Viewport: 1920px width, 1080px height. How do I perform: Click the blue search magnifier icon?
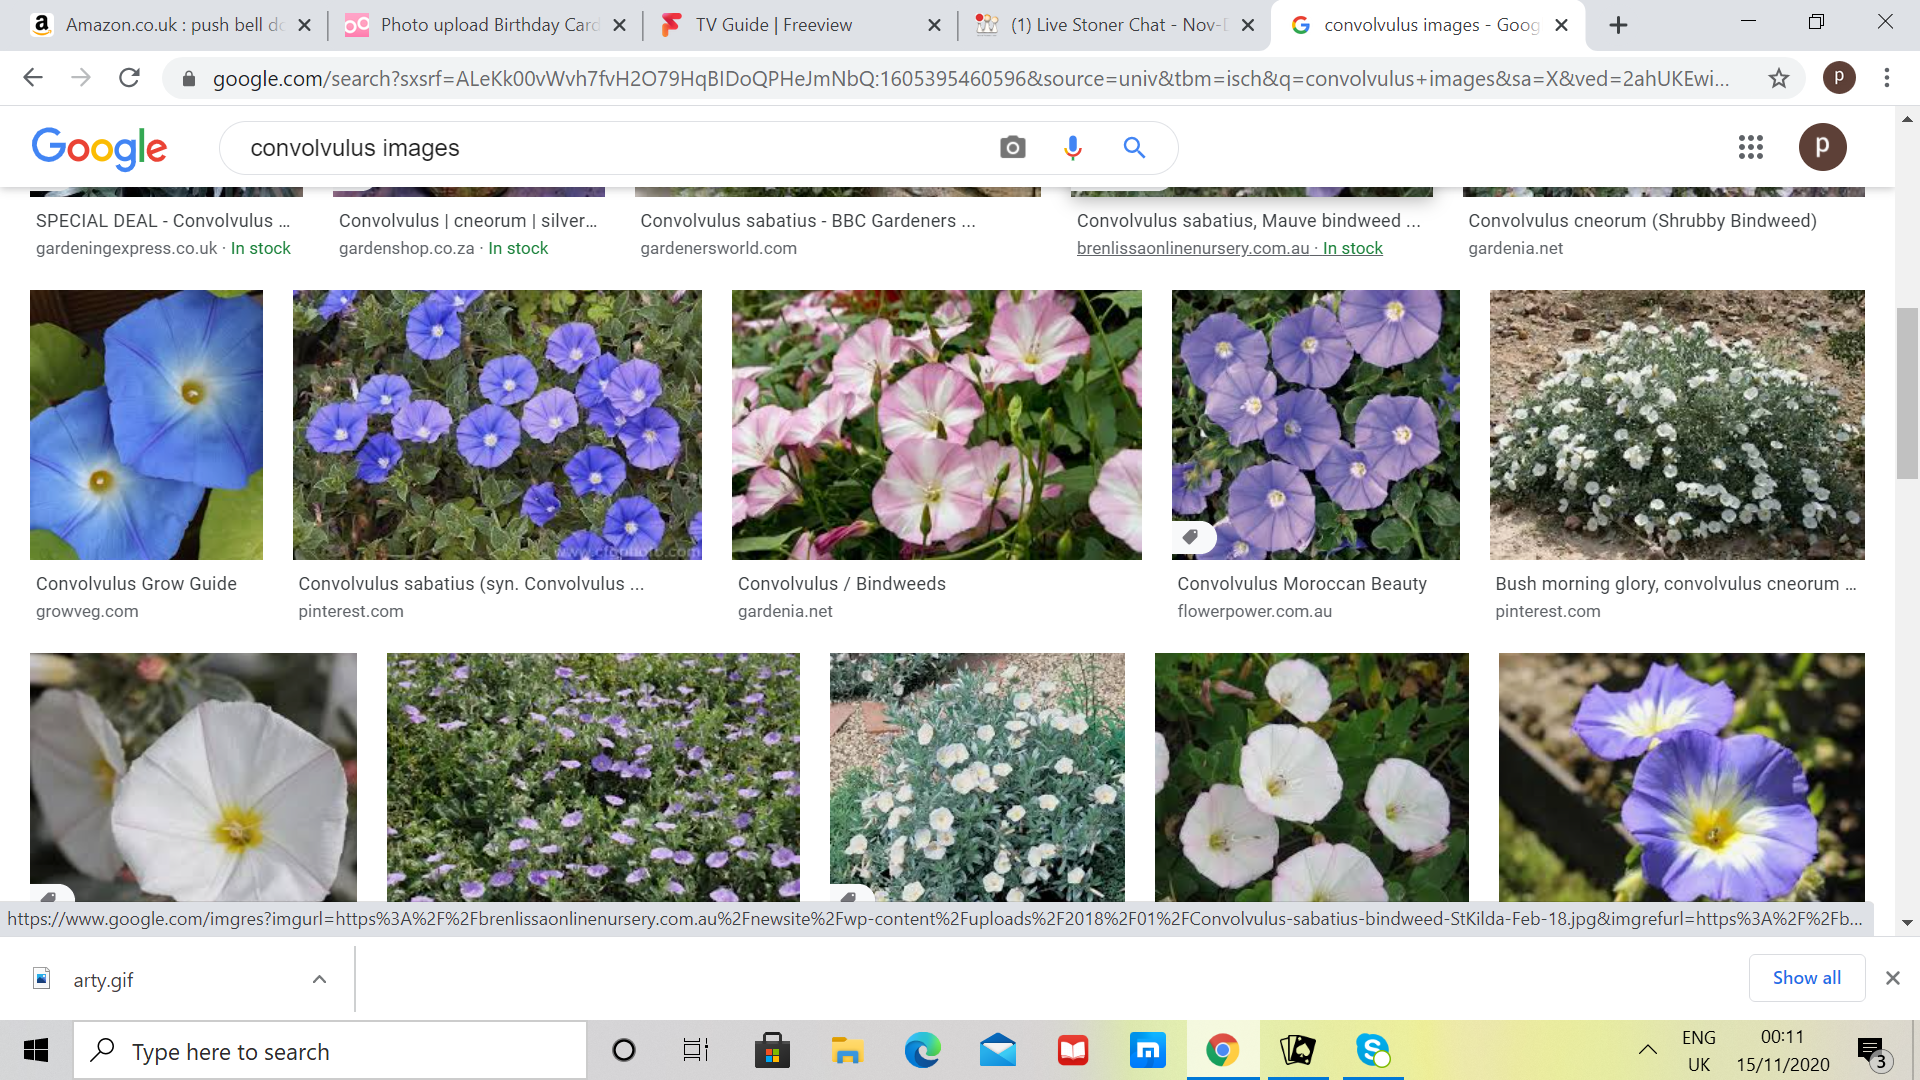[1134, 148]
